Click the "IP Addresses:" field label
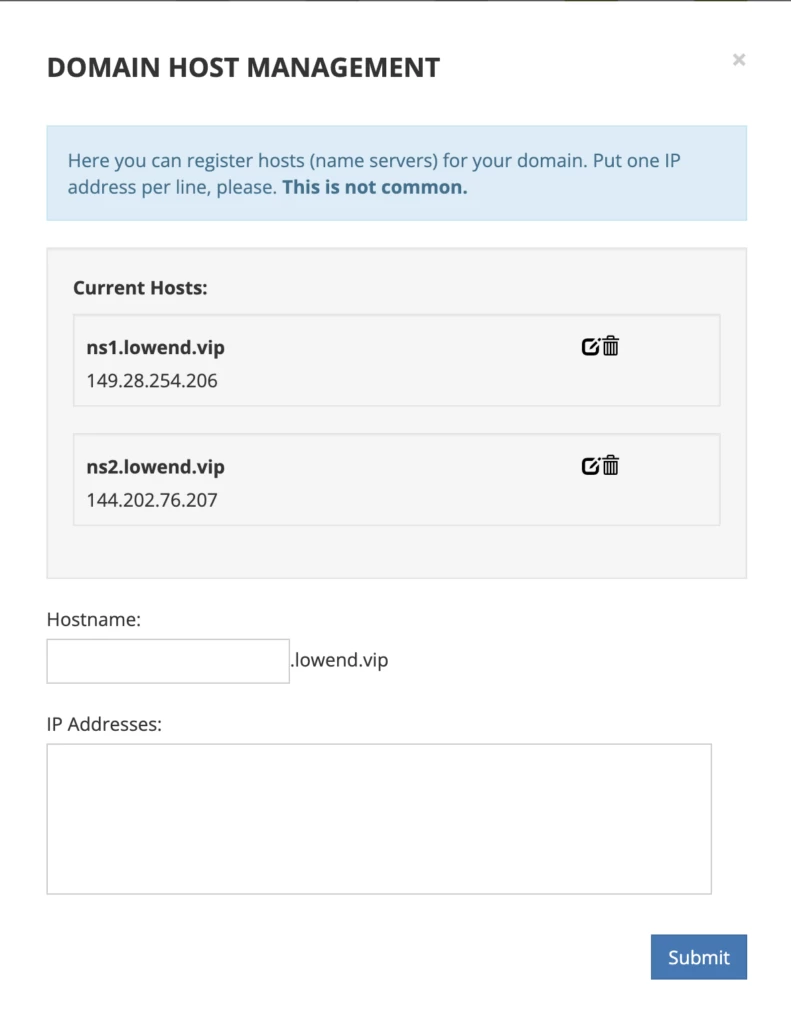 [104, 724]
